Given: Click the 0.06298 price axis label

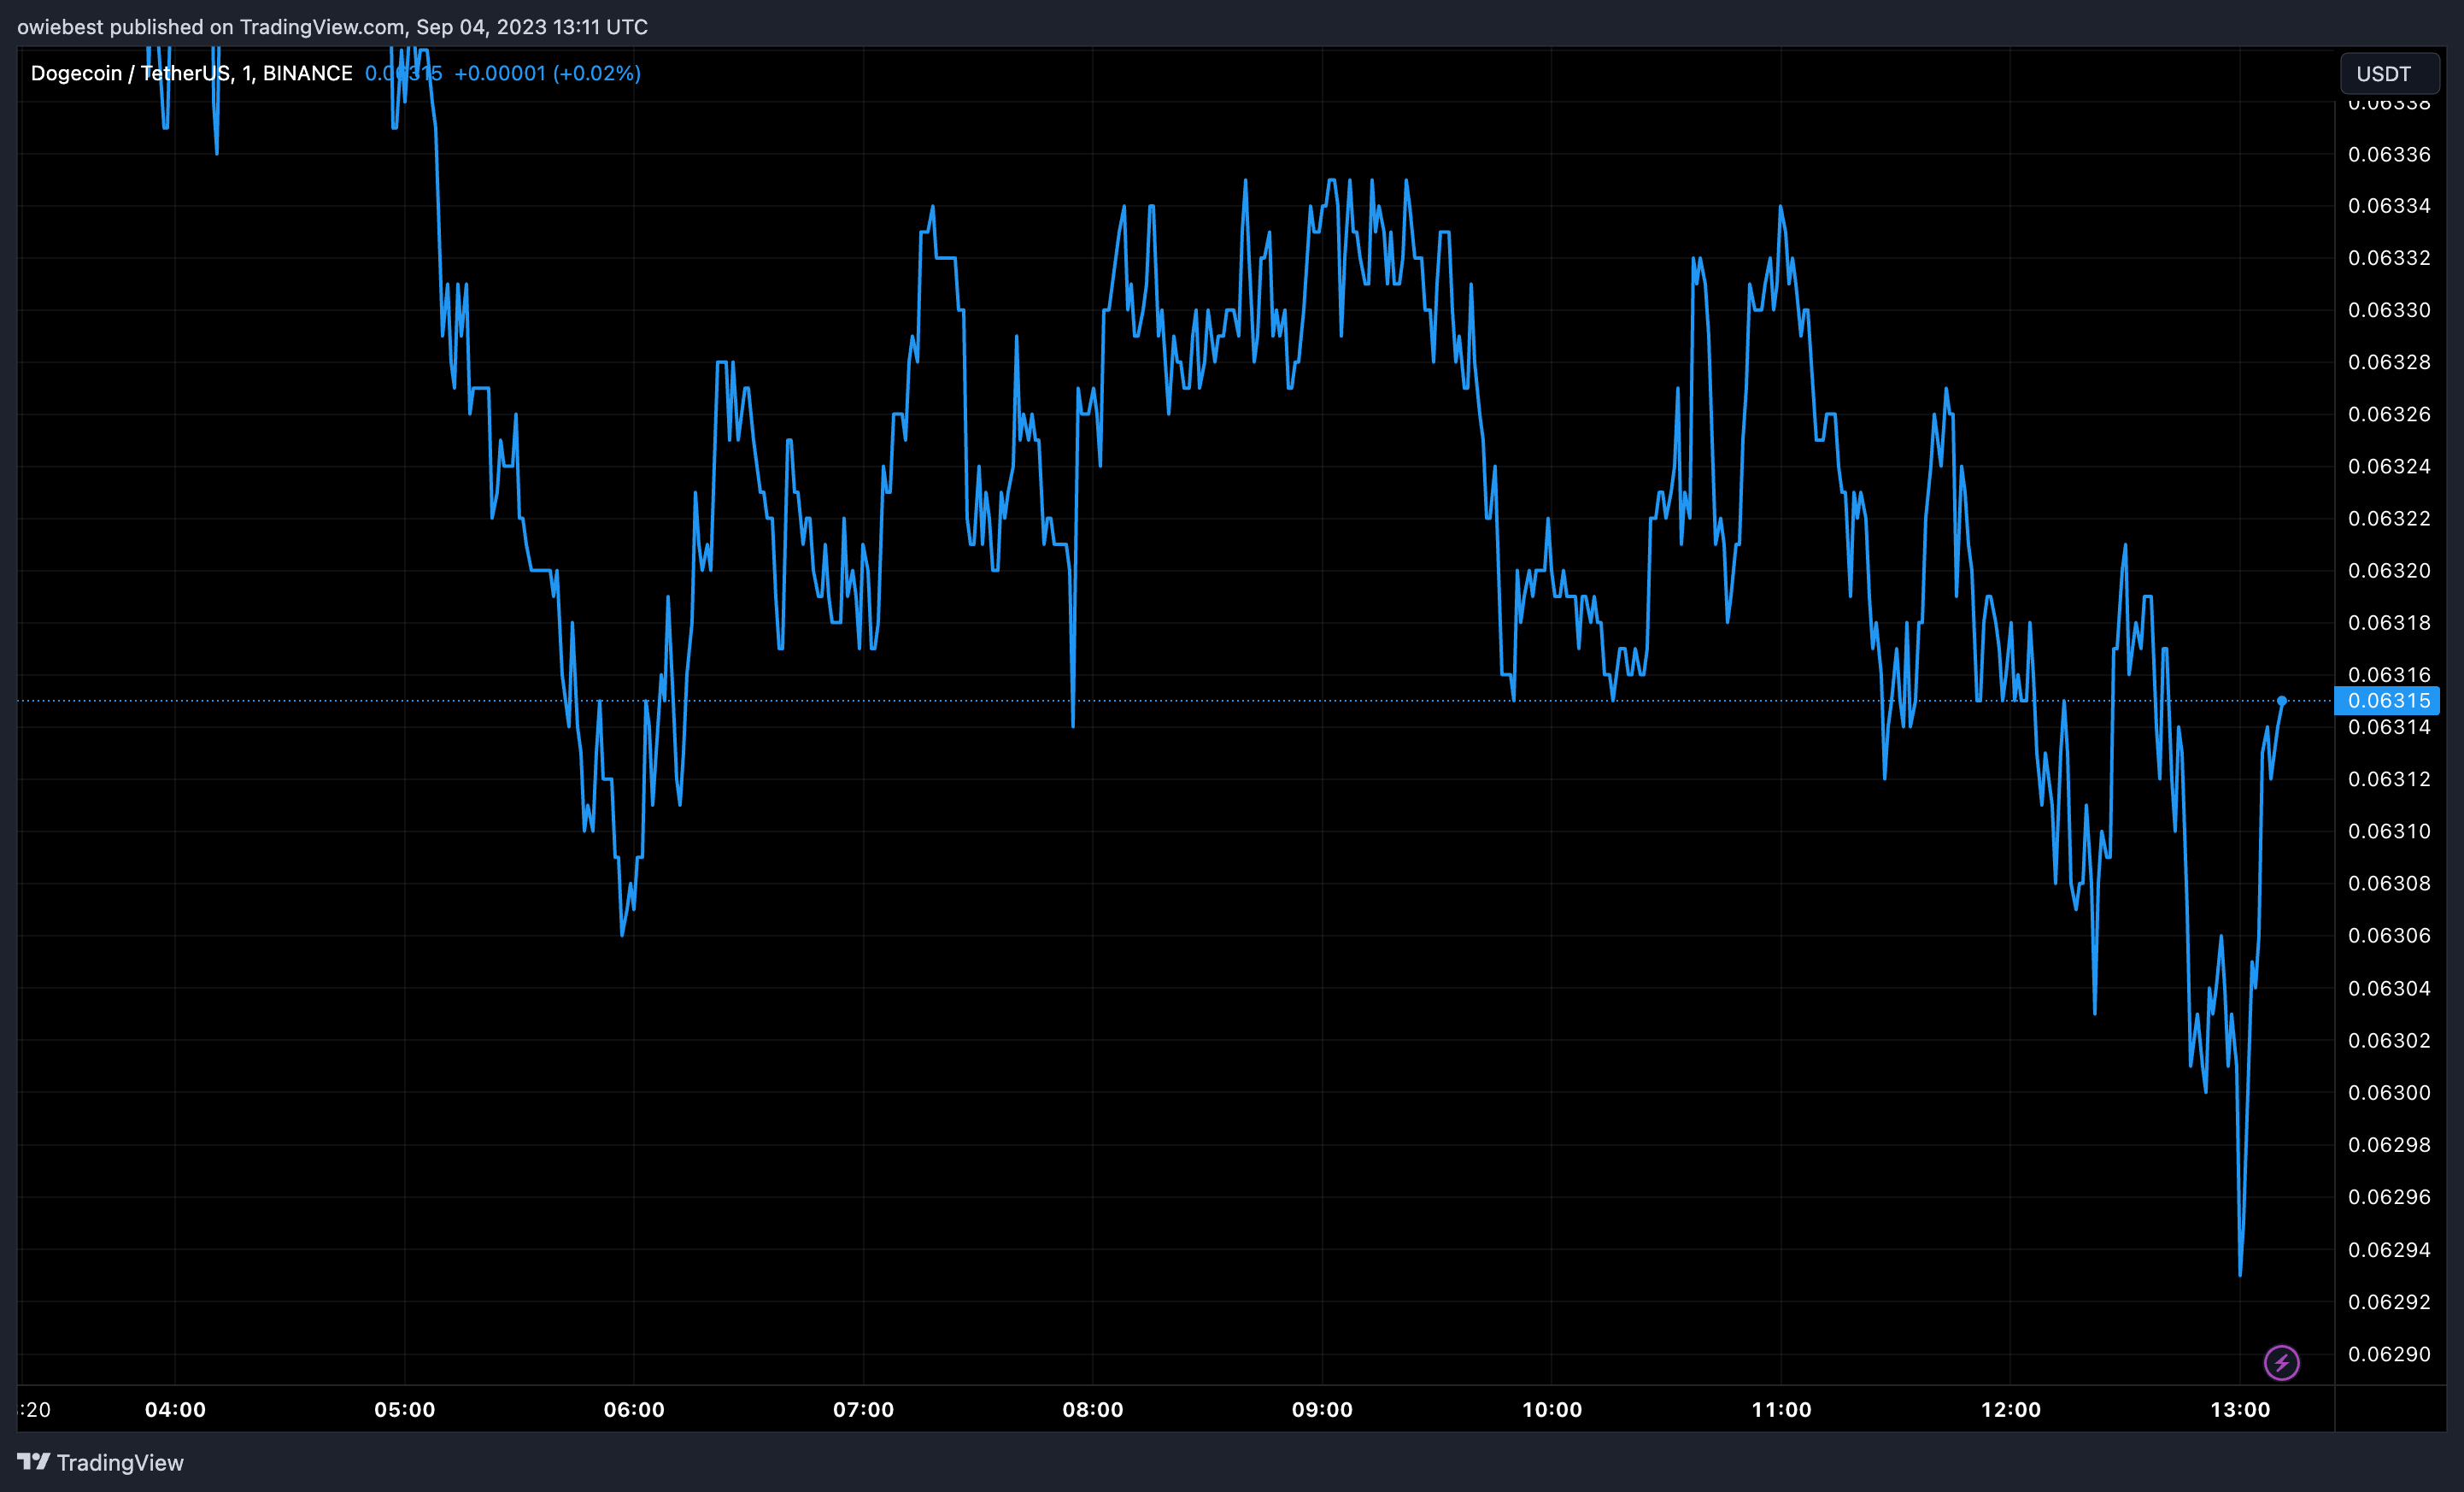Looking at the screenshot, I should coord(2389,1144).
